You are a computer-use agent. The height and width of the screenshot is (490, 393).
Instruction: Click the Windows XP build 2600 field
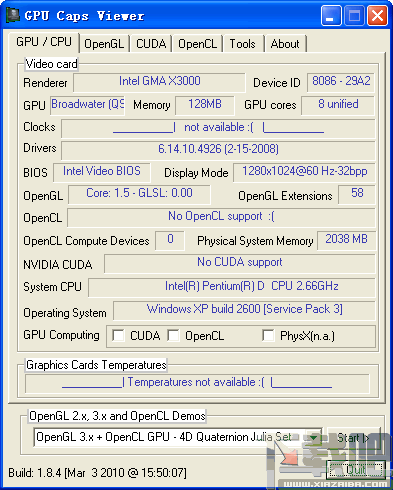coord(244,310)
